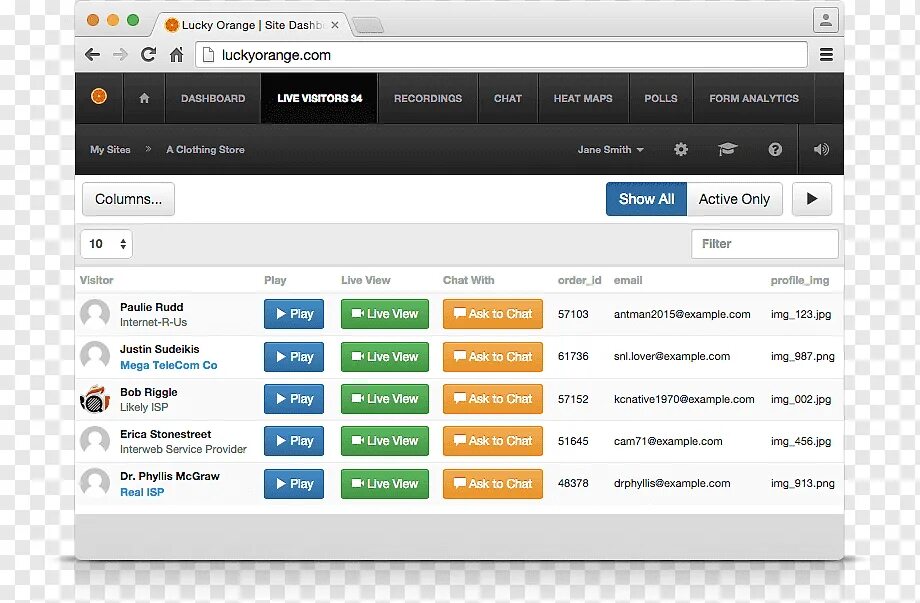
Task: Play Paulie Rudd's session
Action: [294, 314]
